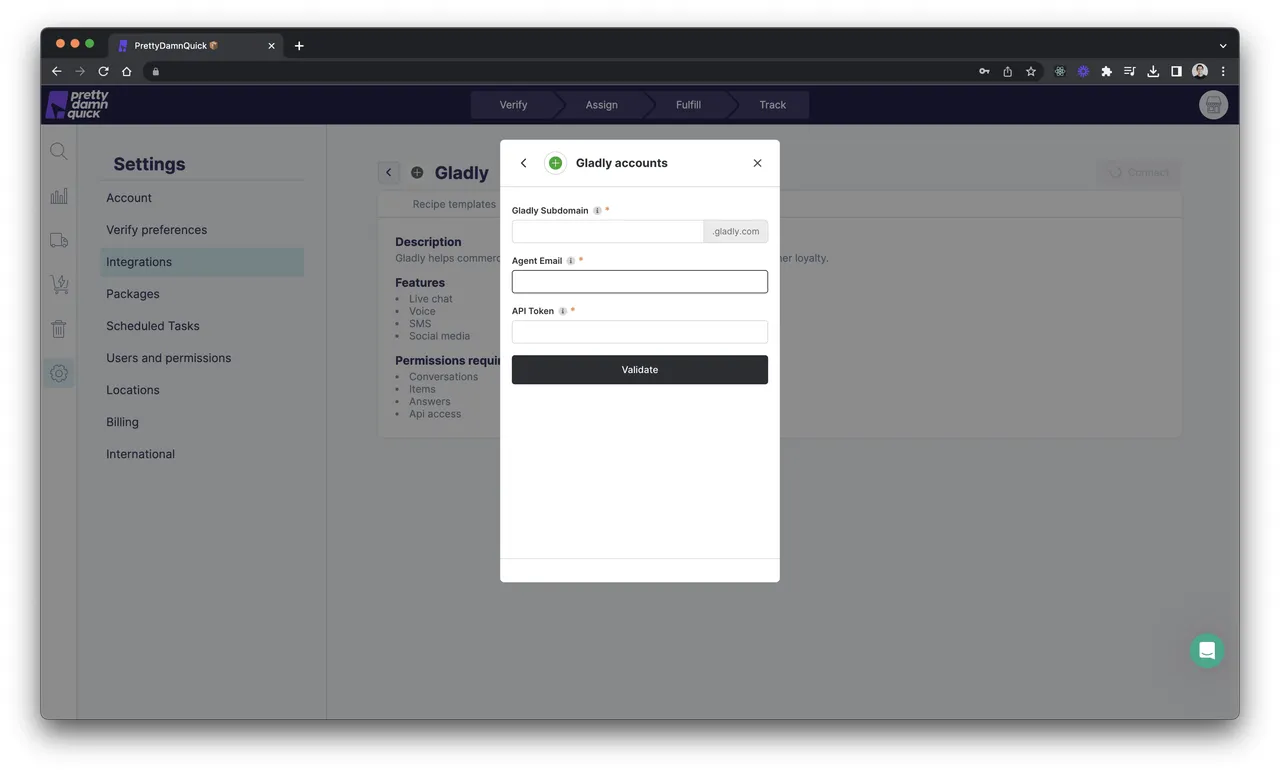The image size is (1280, 773).
Task: Reload the page in browser
Action: pos(103,71)
